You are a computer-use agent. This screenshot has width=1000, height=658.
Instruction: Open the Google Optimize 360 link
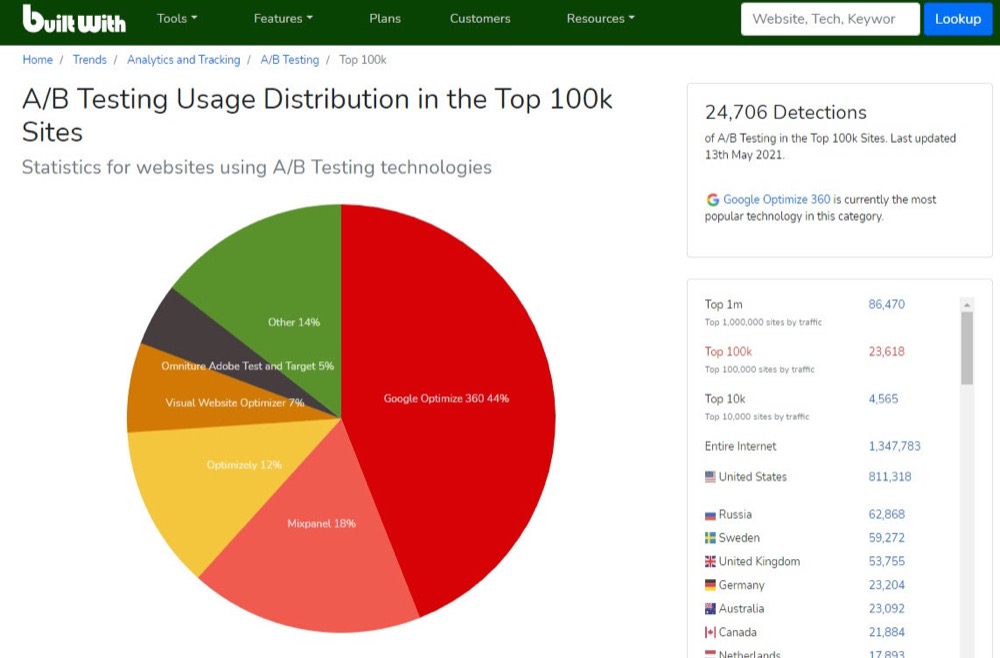(776, 200)
